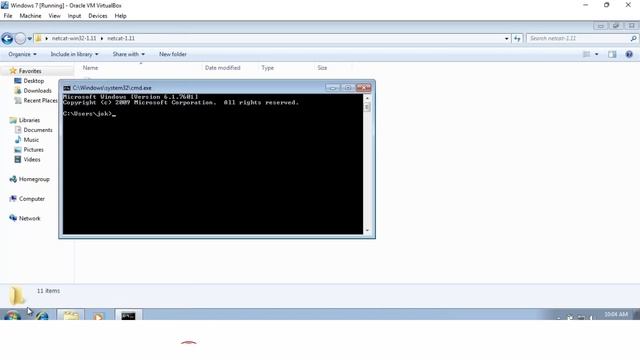The width and height of the screenshot is (640, 360).
Task: Expand the address bar history dropdown
Action: (x=507, y=39)
